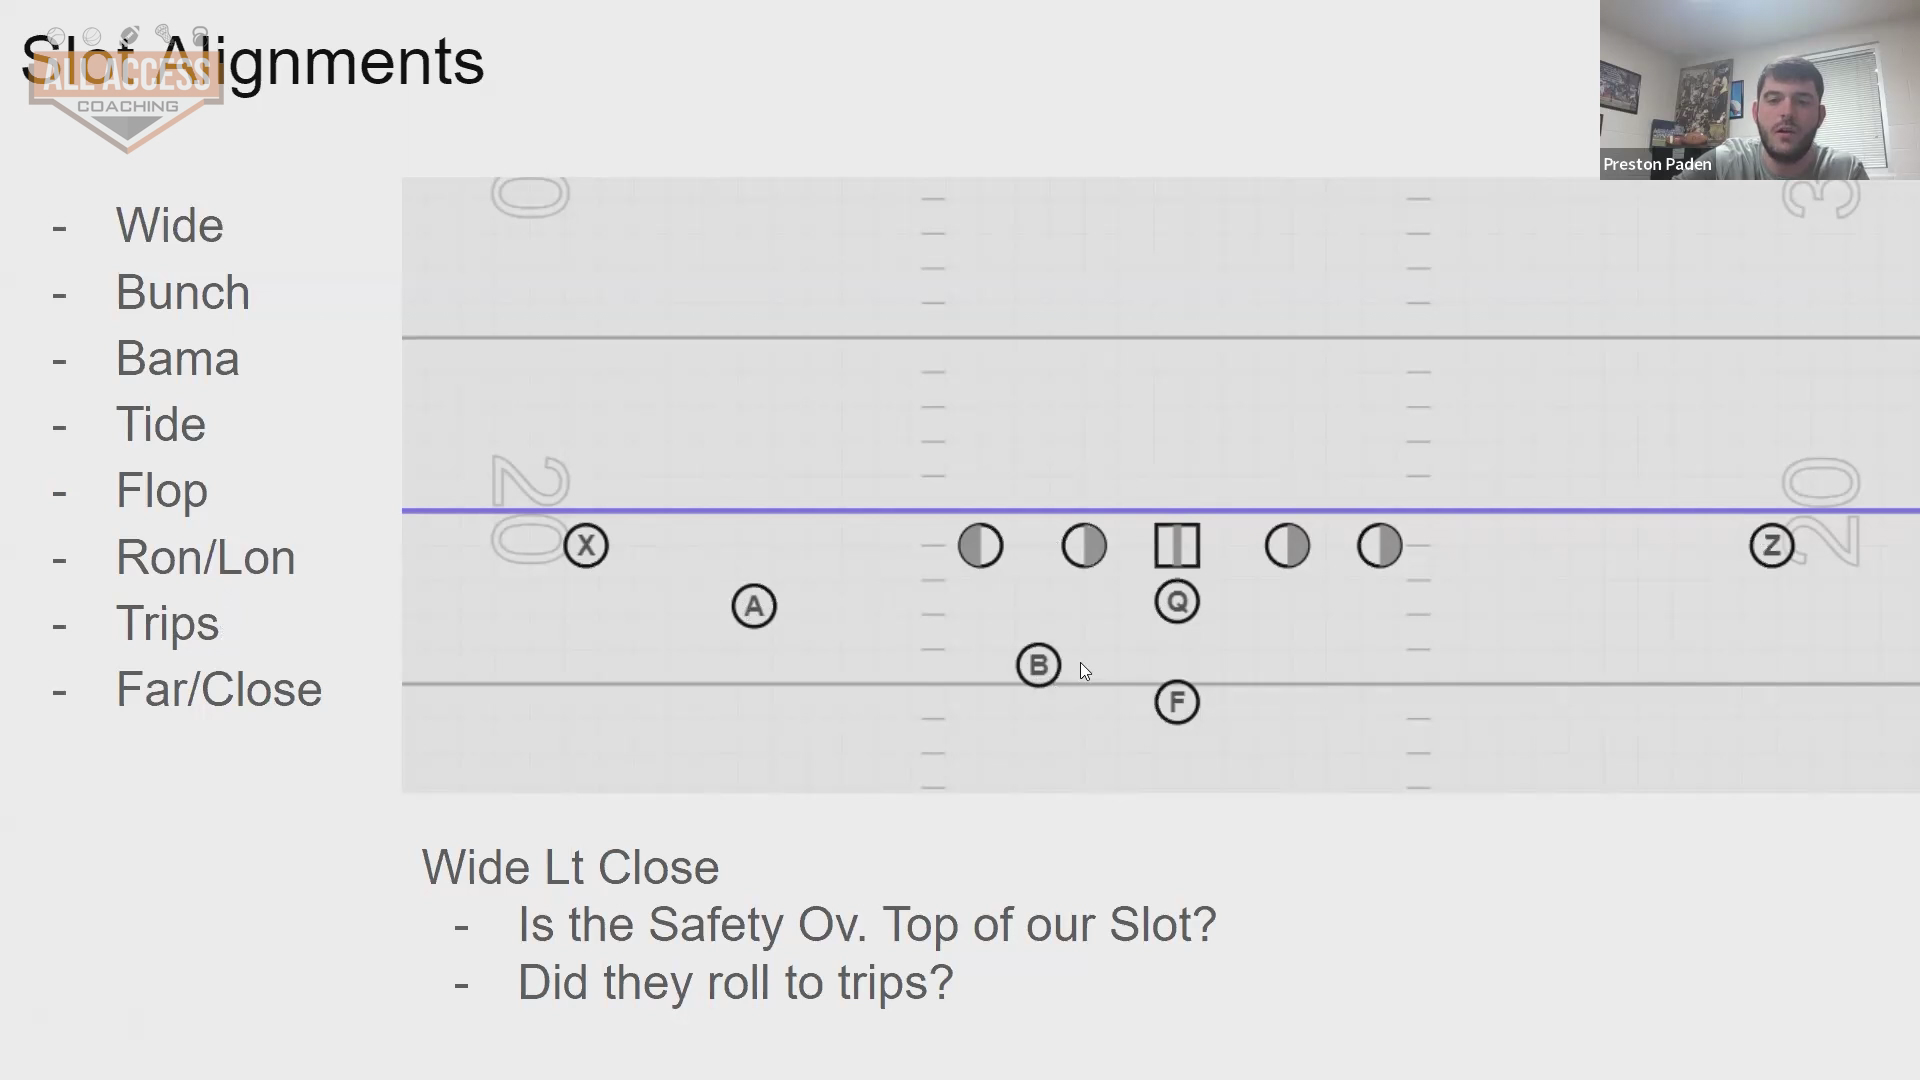Click the X receiver circle icon
This screenshot has width=1920, height=1080.
click(x=586, y=546)
